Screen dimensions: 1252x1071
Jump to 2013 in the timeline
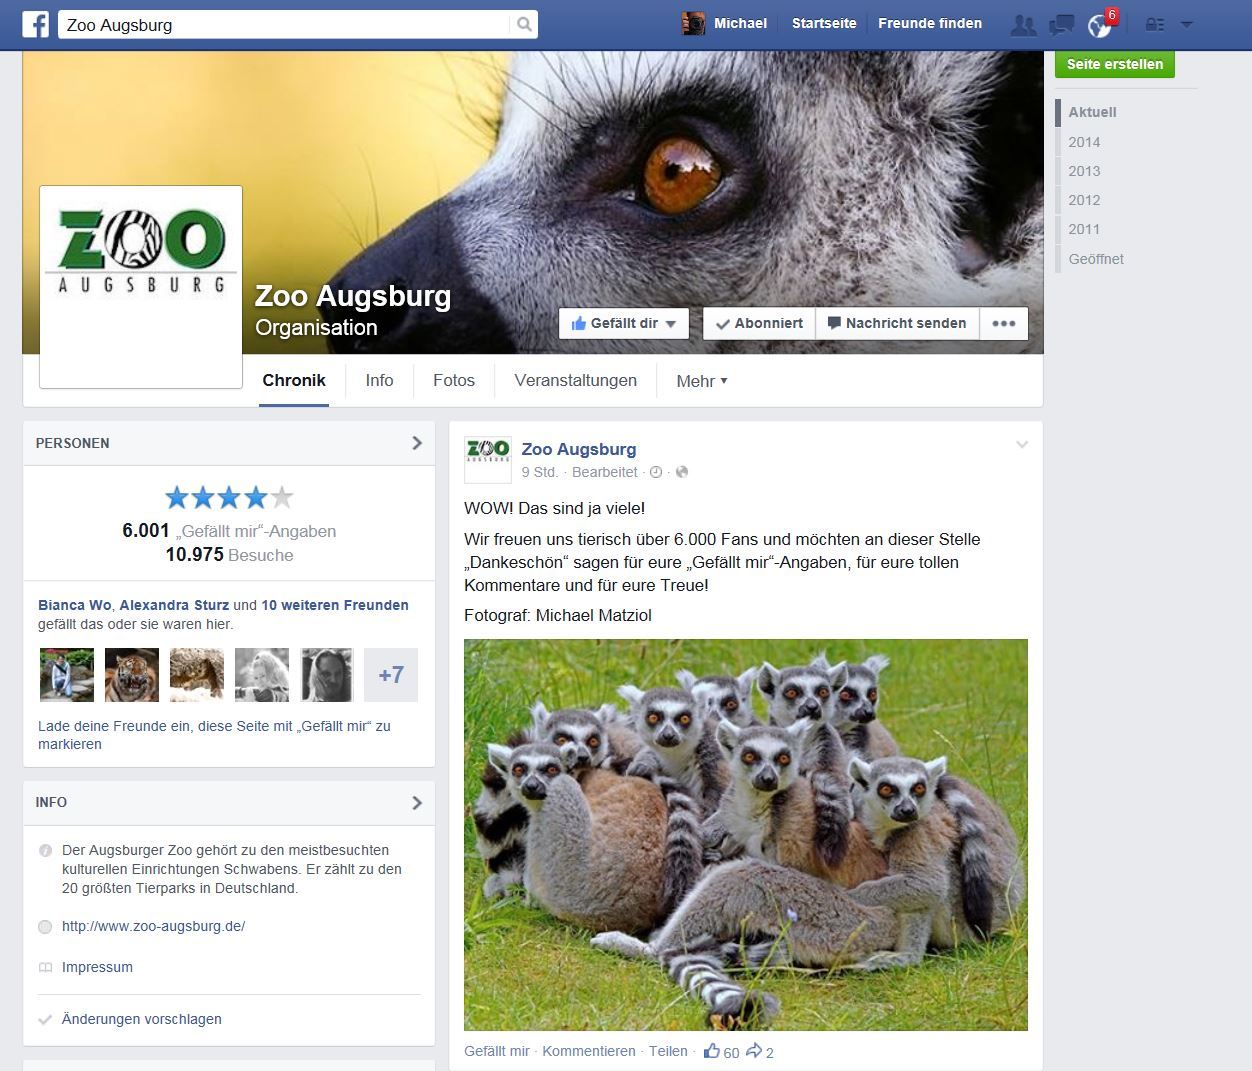click(1083, 171)
